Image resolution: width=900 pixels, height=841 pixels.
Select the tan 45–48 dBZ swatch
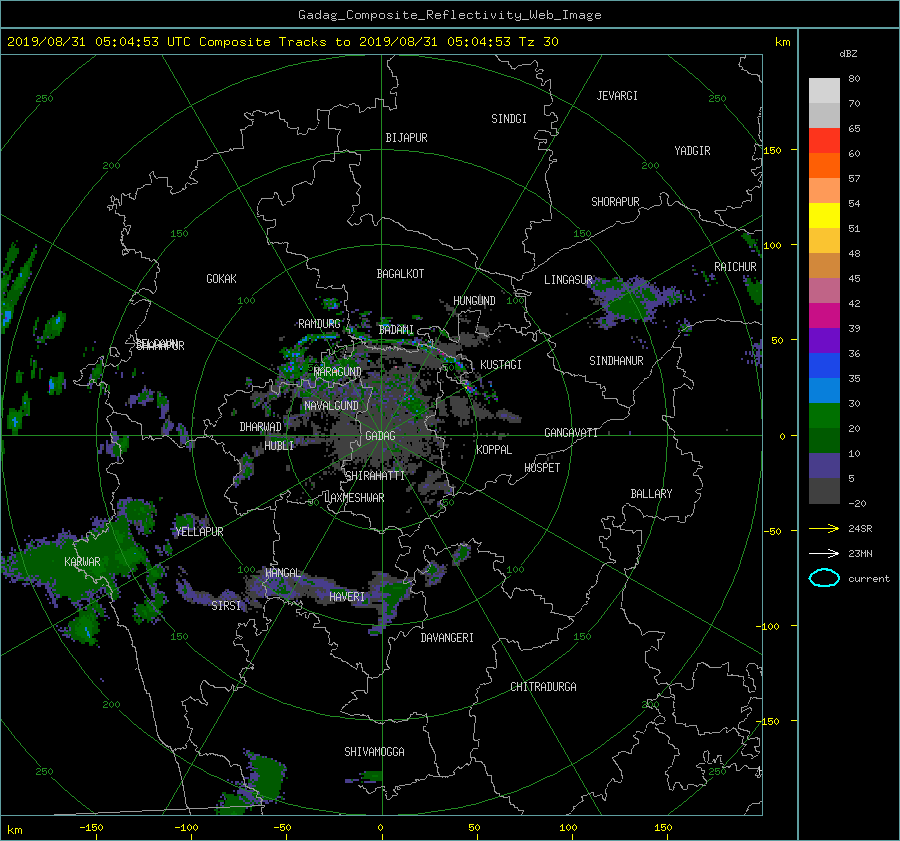point(824,266)
